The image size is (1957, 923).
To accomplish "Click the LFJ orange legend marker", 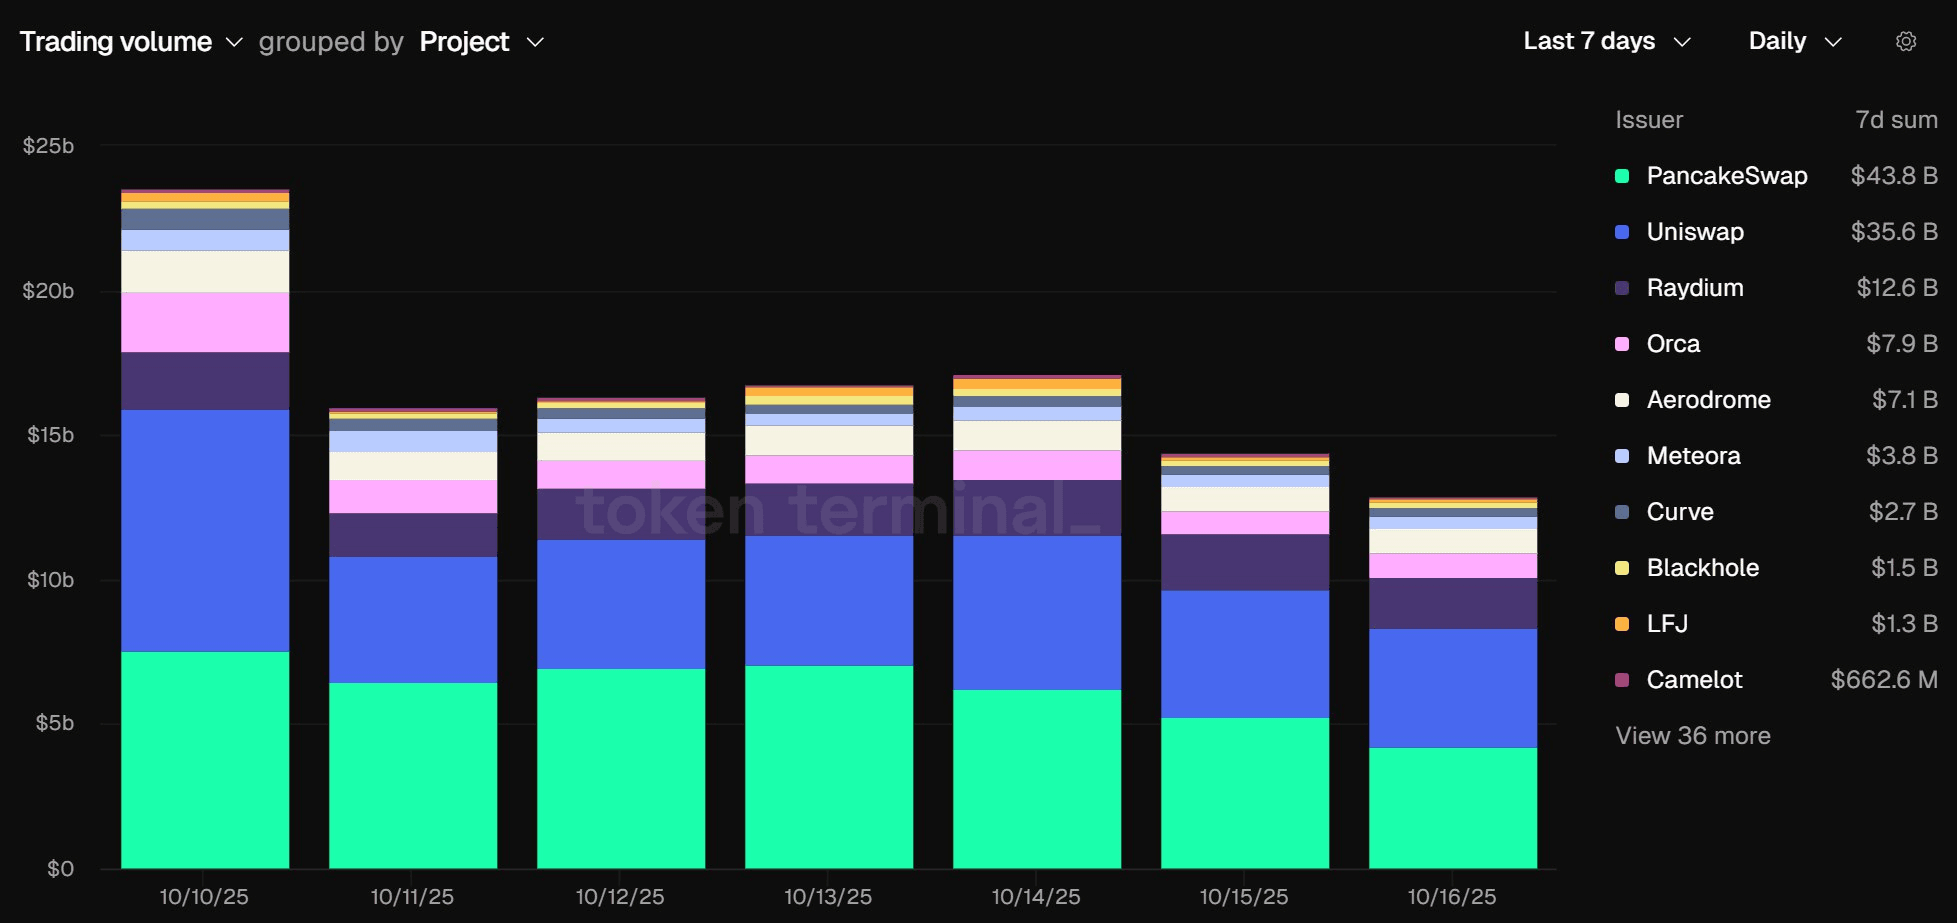I will 1622,624.
